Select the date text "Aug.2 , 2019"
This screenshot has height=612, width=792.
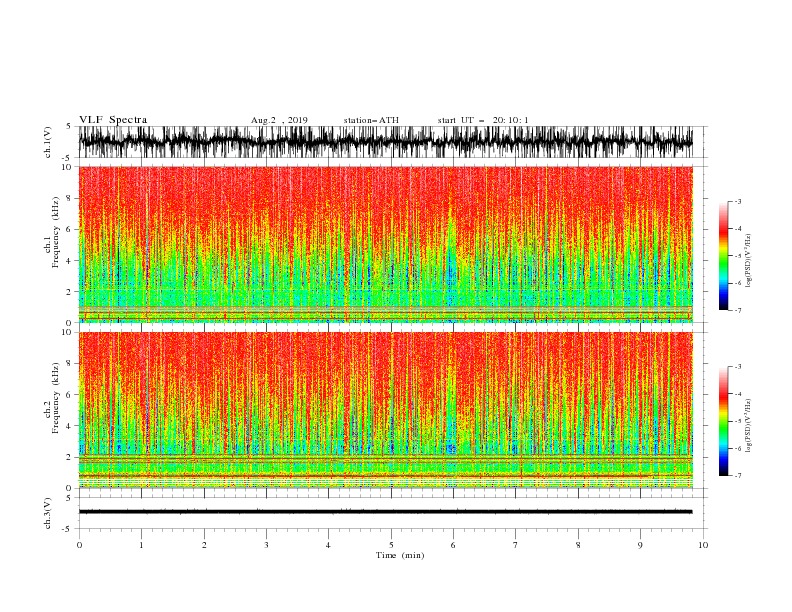pyautogui.click(x=279, y=120)
